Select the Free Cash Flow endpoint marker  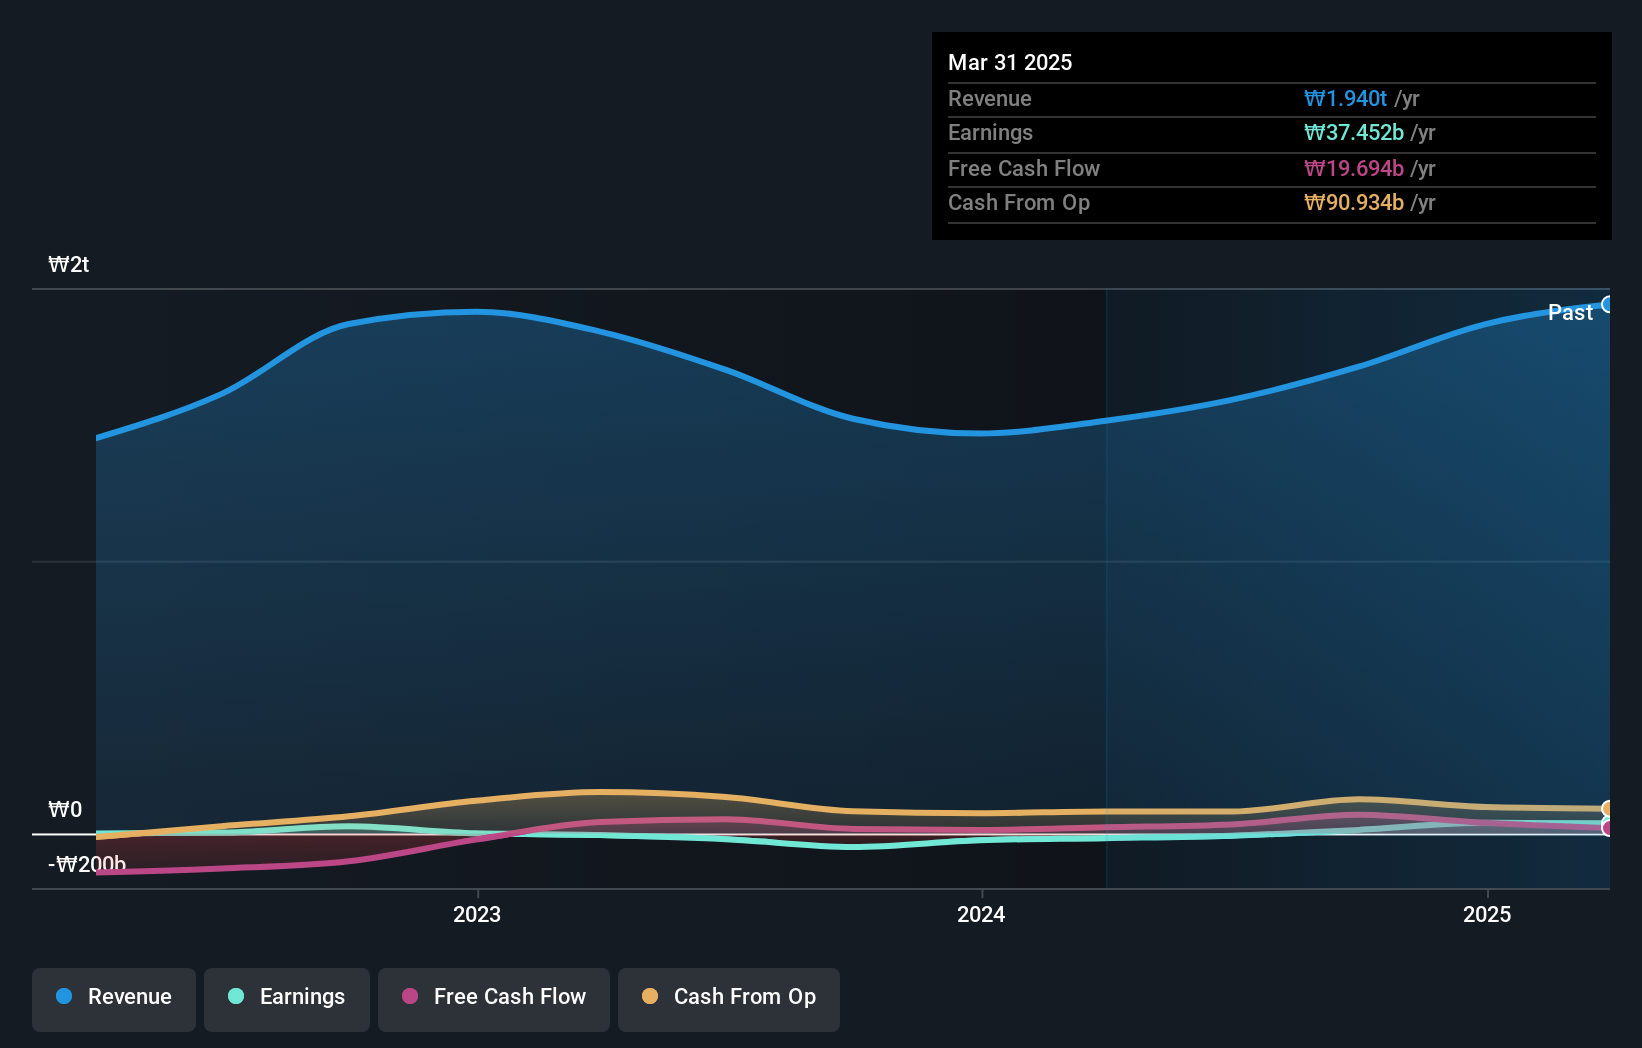pyautogui.click(x=1608, y=828)
